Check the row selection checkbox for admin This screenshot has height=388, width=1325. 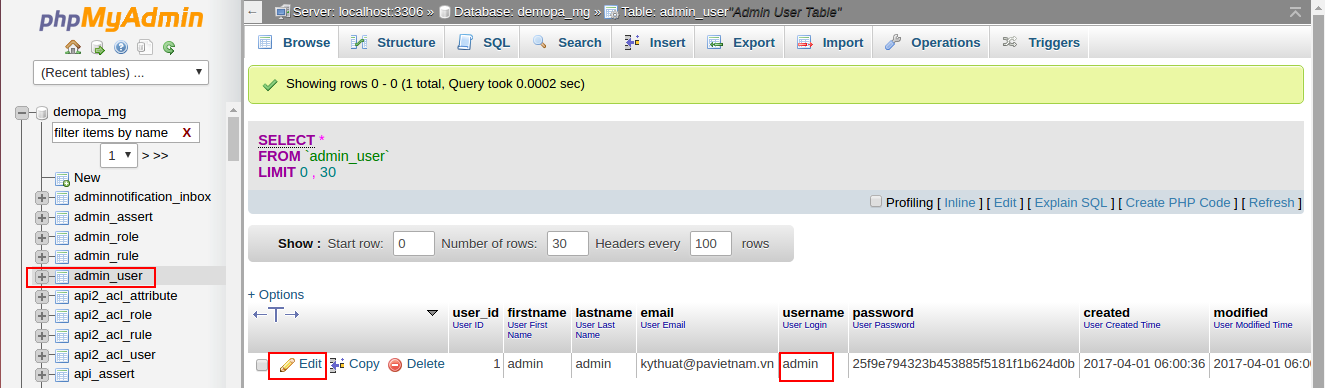pyautogui.click(x=262, y=365)
